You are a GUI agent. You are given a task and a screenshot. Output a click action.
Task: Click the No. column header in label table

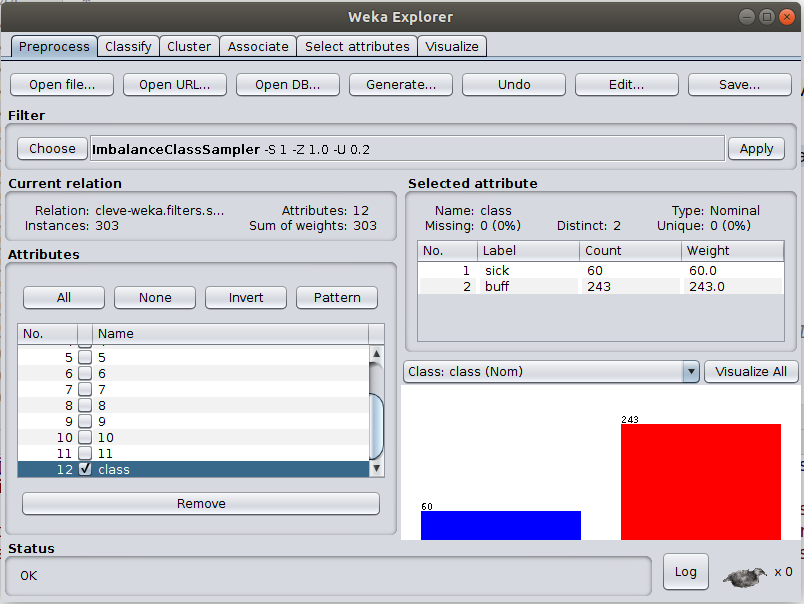point(448,251)
